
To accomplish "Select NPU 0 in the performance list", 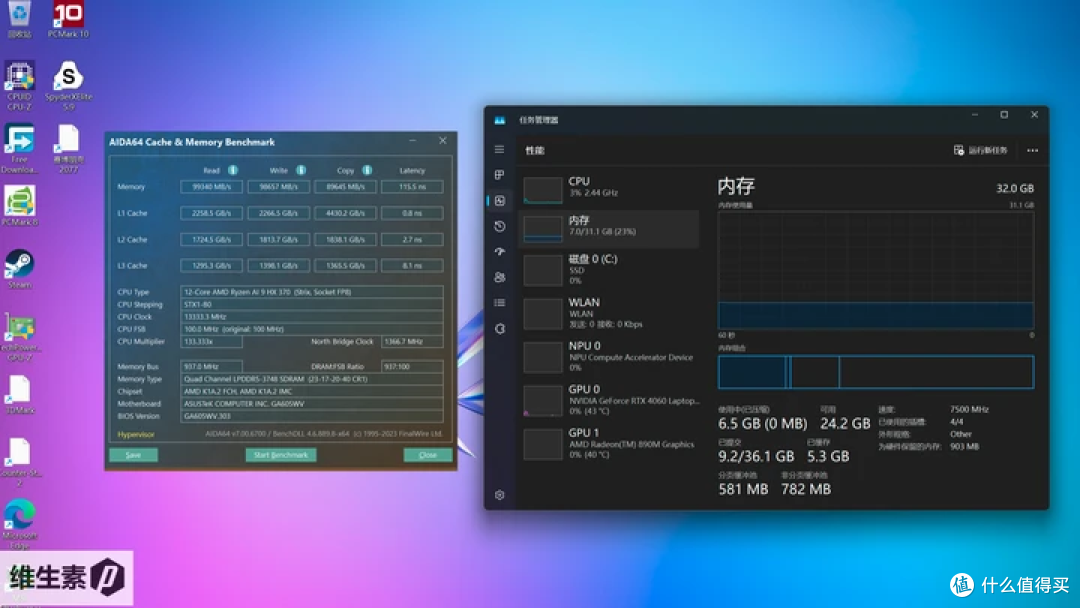I will pyautogui.click(x=610, y=356).
